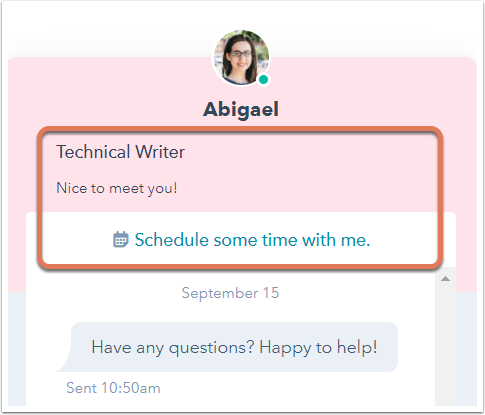Click the word "Writer" in the job title

160,152
